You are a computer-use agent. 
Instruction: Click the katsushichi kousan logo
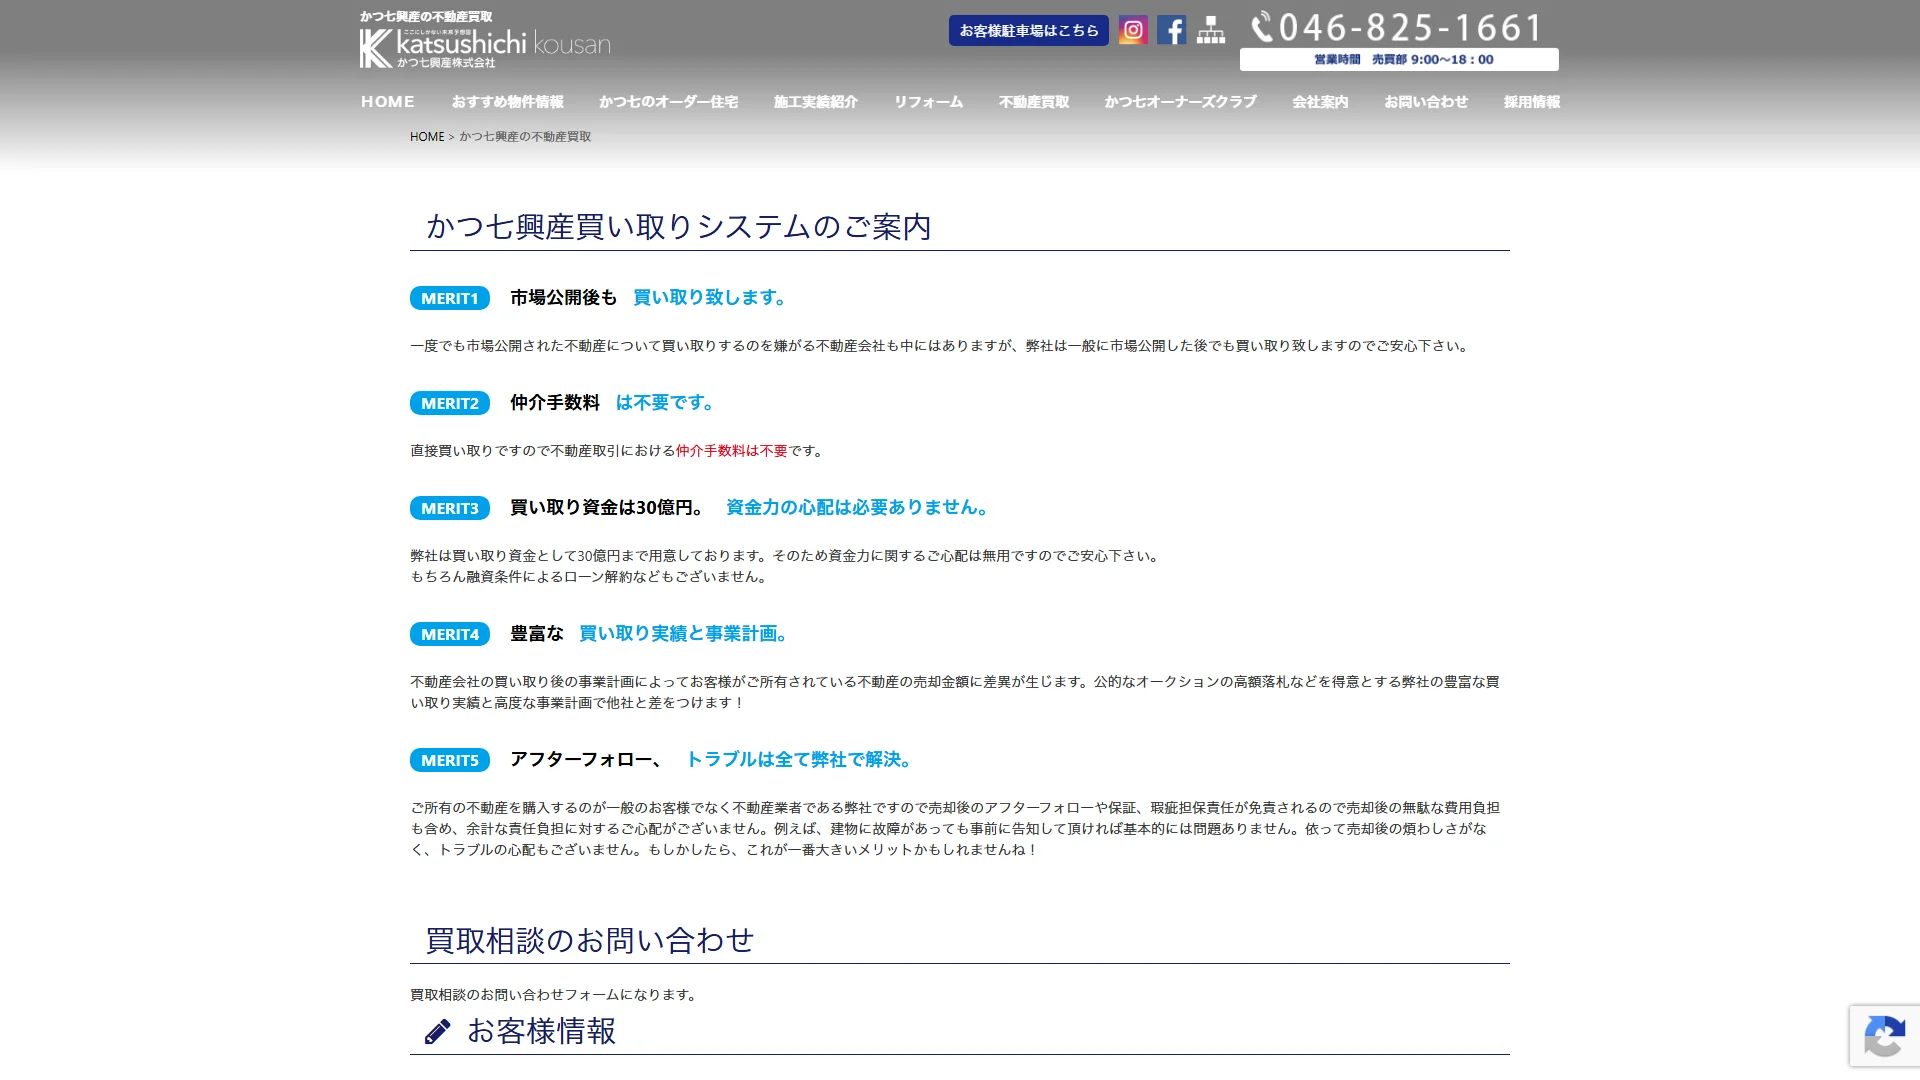(485, 46)
